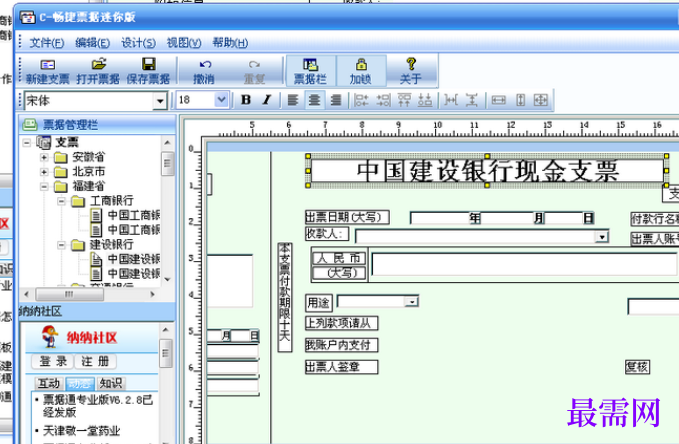Viewport: 679px width, 444px height.
Task: Click the align top edges icon
Action: pyautogui.click(x=404, y=100)
